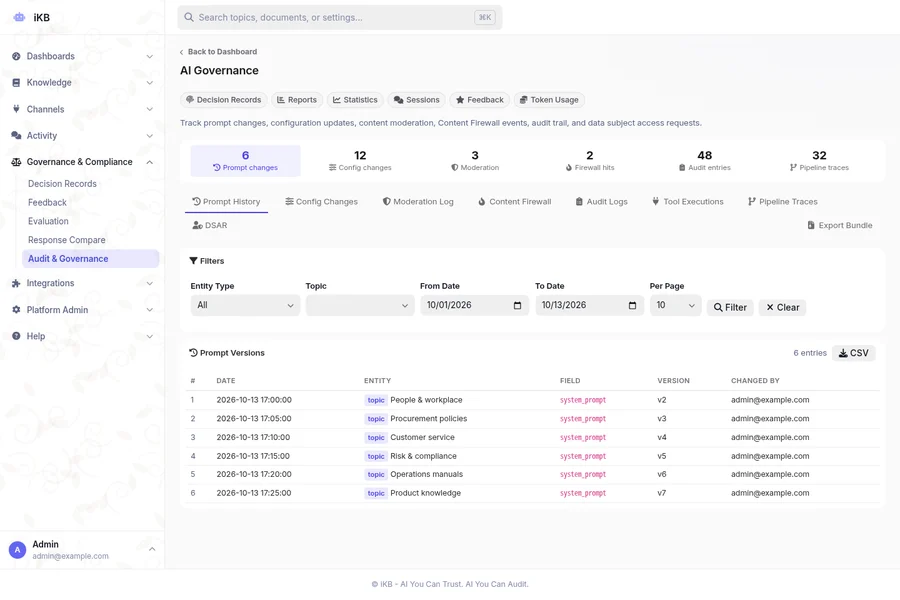Download the CSV export

tap(854, 353)
